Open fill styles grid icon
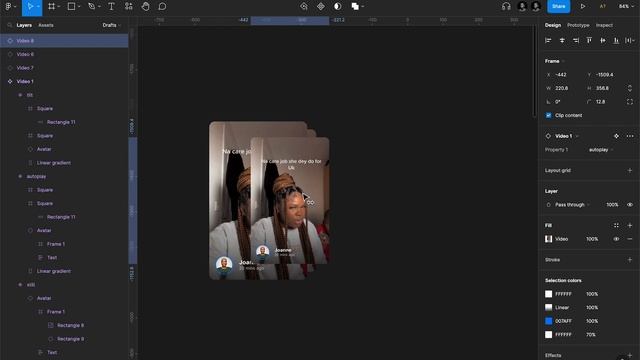The image size is (640, 360). (x=616, y=225)
